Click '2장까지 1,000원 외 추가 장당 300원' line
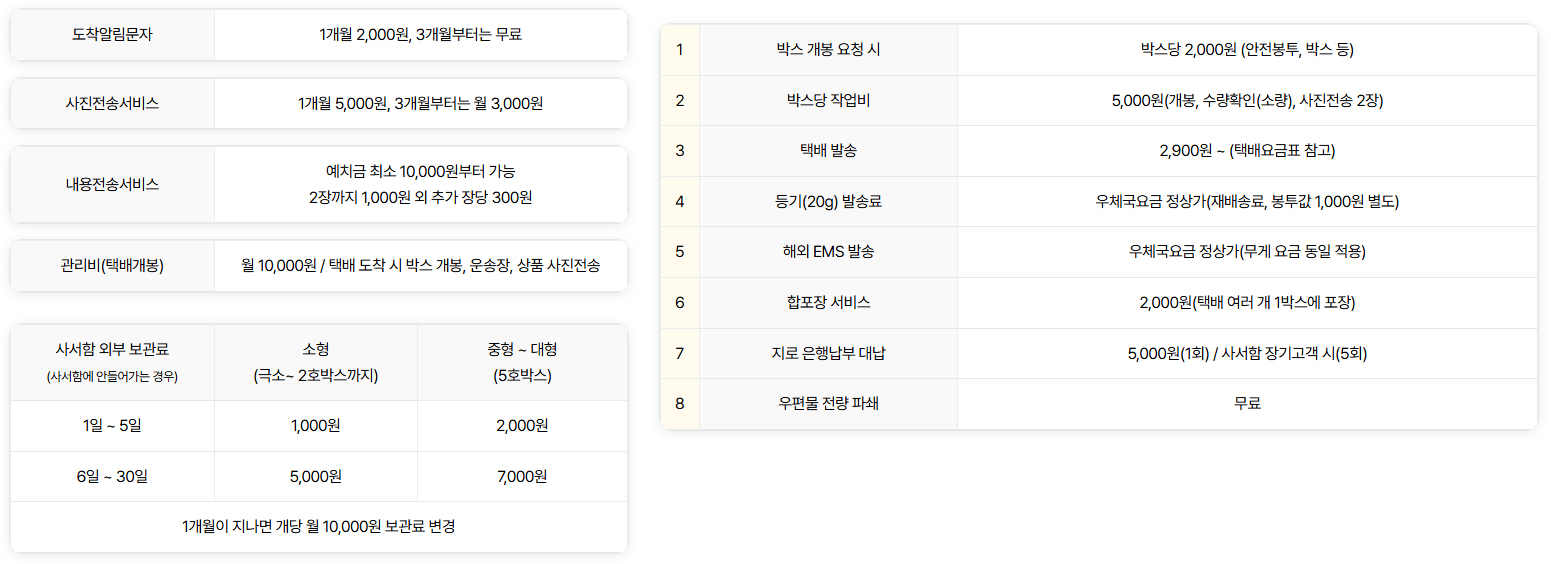Image resolution: width=1551 pixels, height=564 pixels. pos(421,197)
